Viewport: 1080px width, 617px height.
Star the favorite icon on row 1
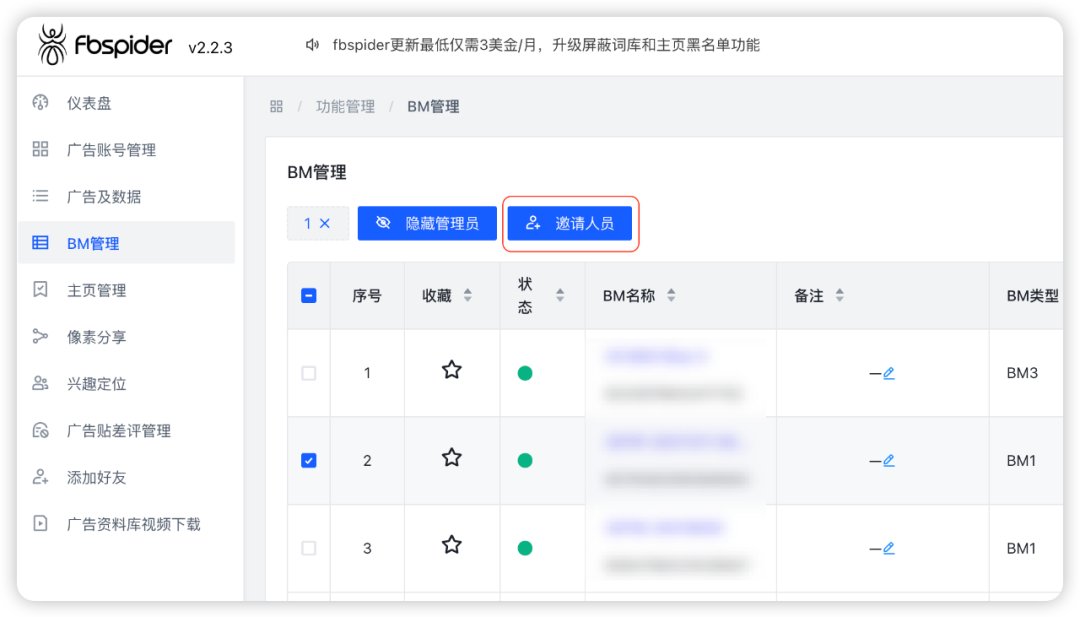(451, 369)
